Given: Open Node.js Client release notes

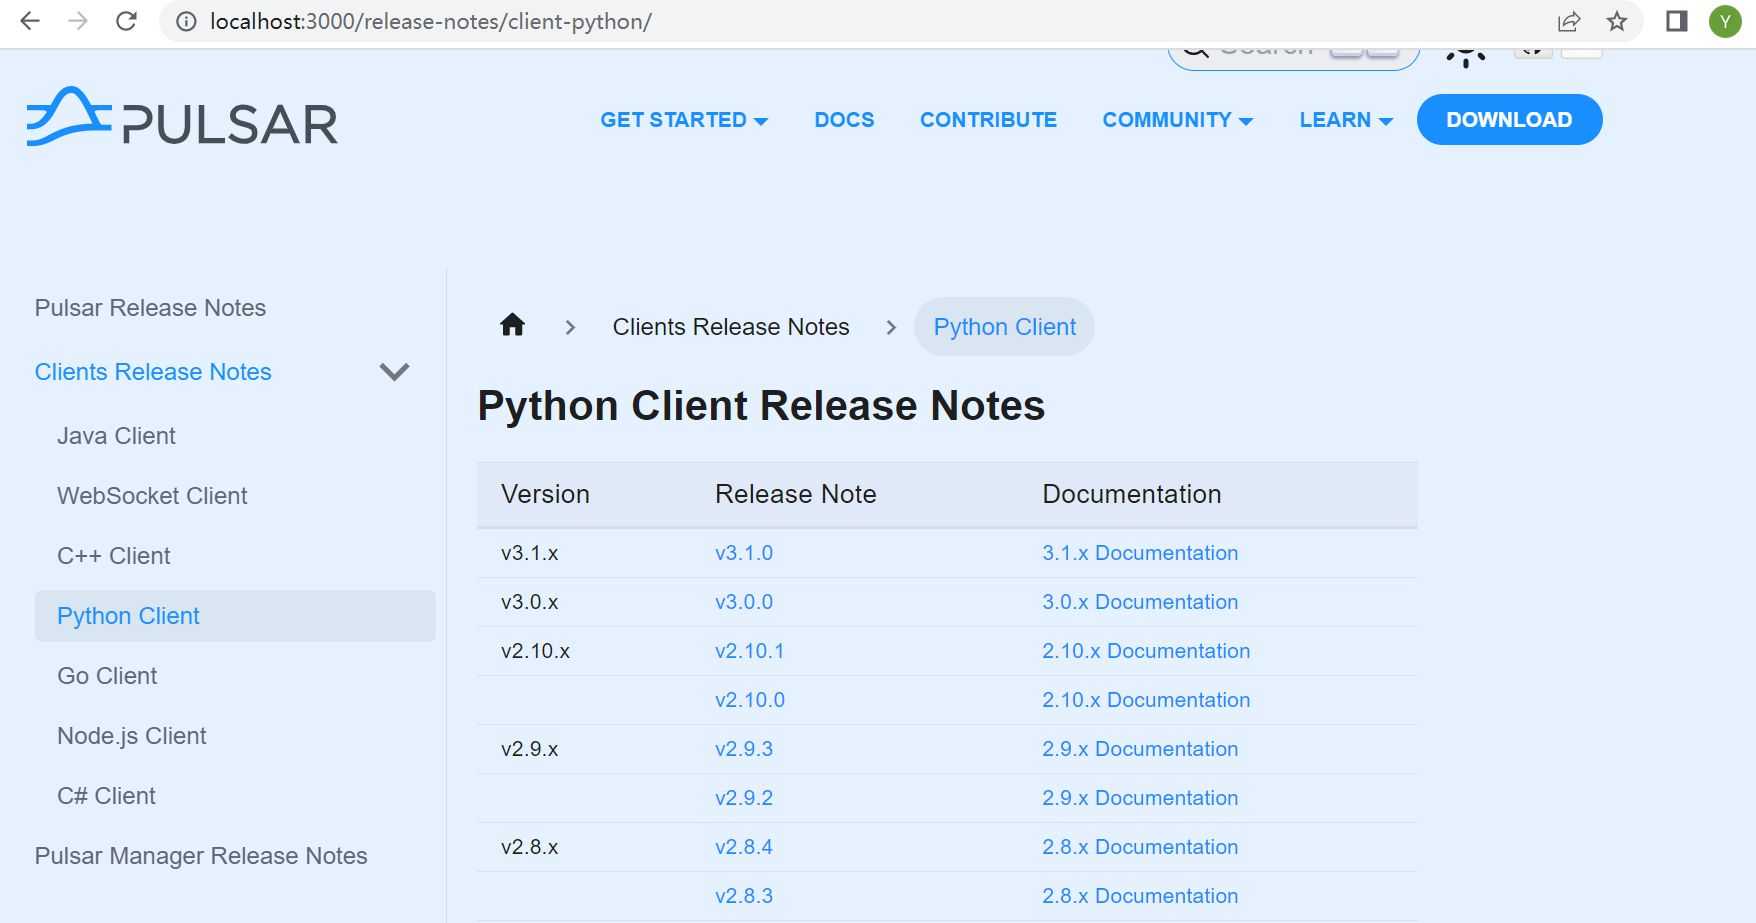Looking at the screenshot, I should click(132, 736).
